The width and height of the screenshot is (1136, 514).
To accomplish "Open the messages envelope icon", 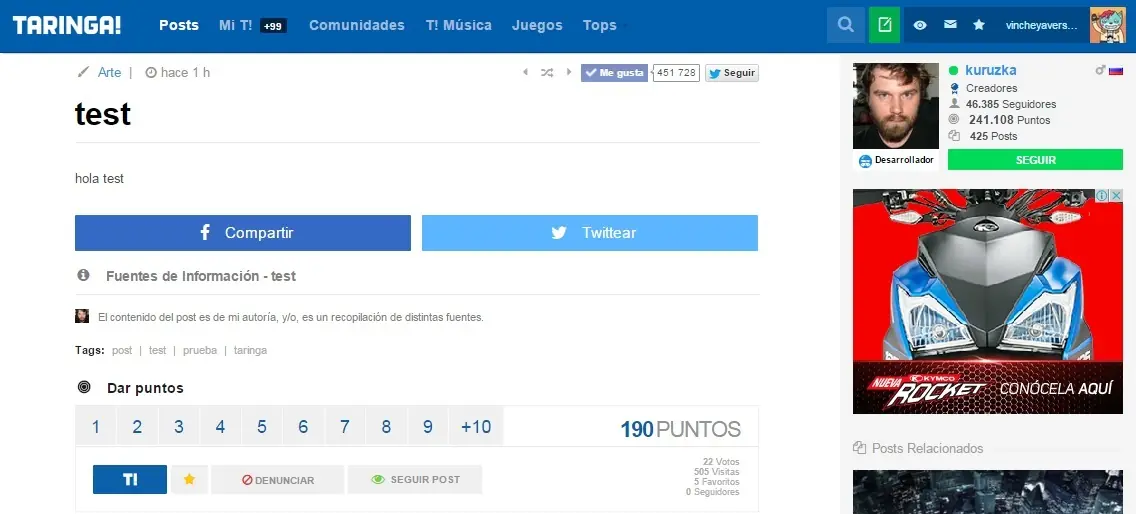I will (x=951, y=25).
